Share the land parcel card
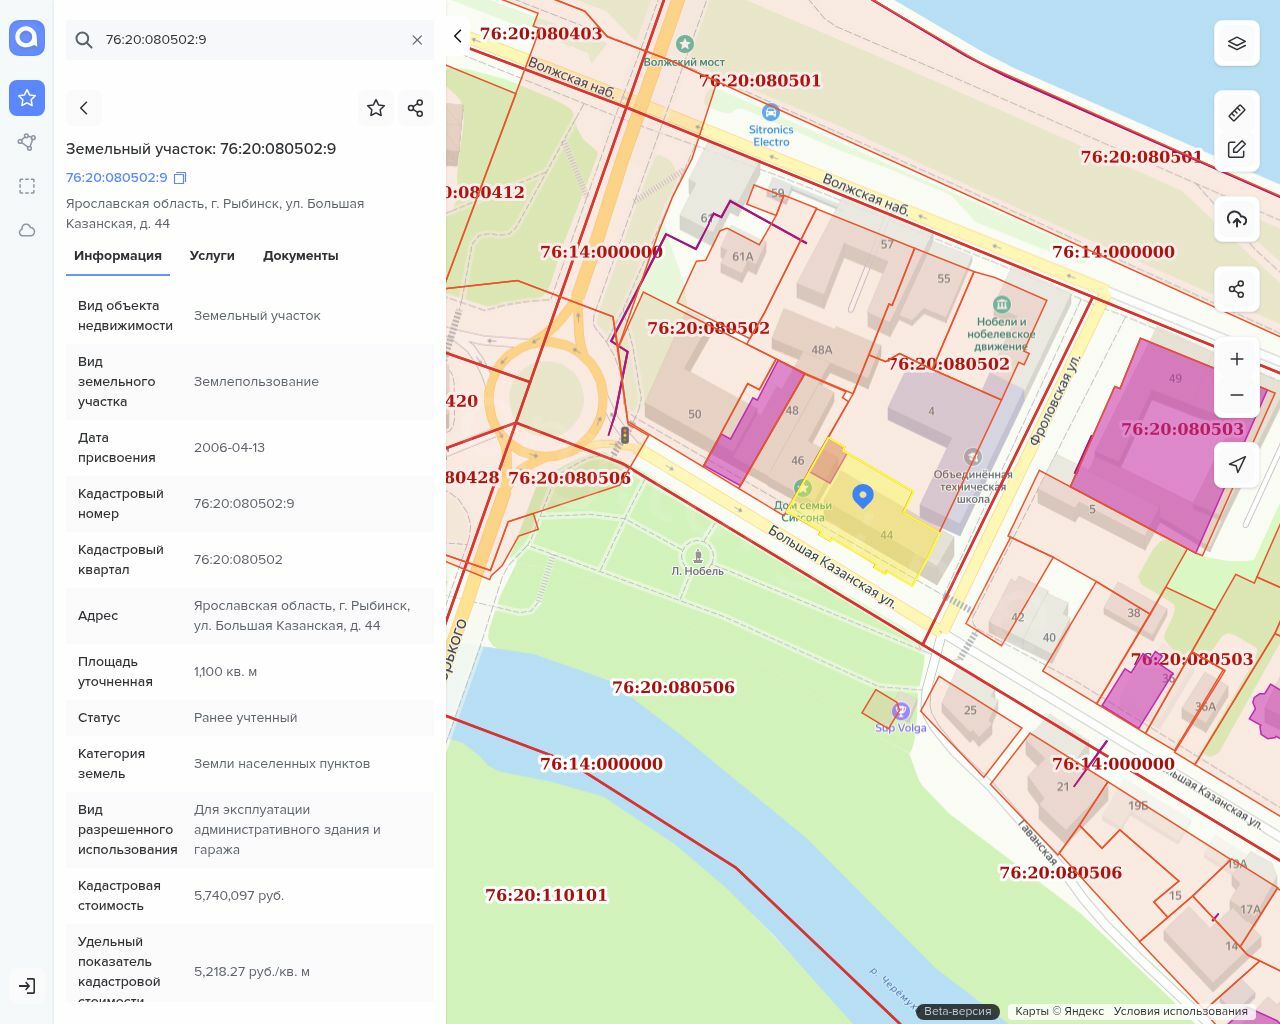 point(416,108)
